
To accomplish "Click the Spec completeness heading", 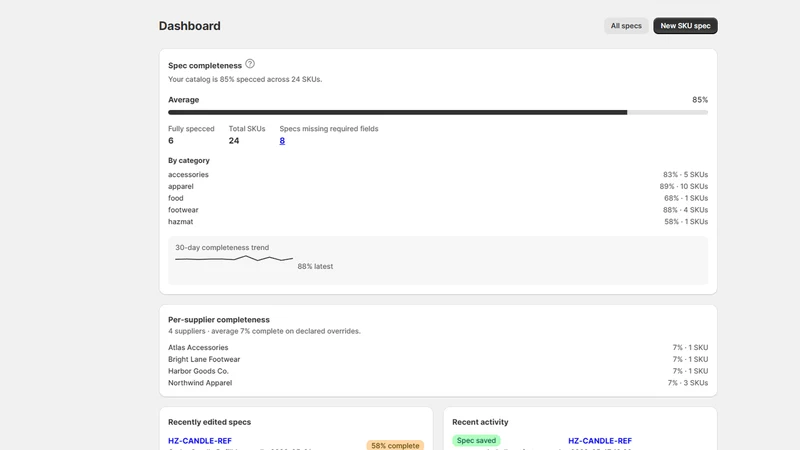I will [205, 66].
